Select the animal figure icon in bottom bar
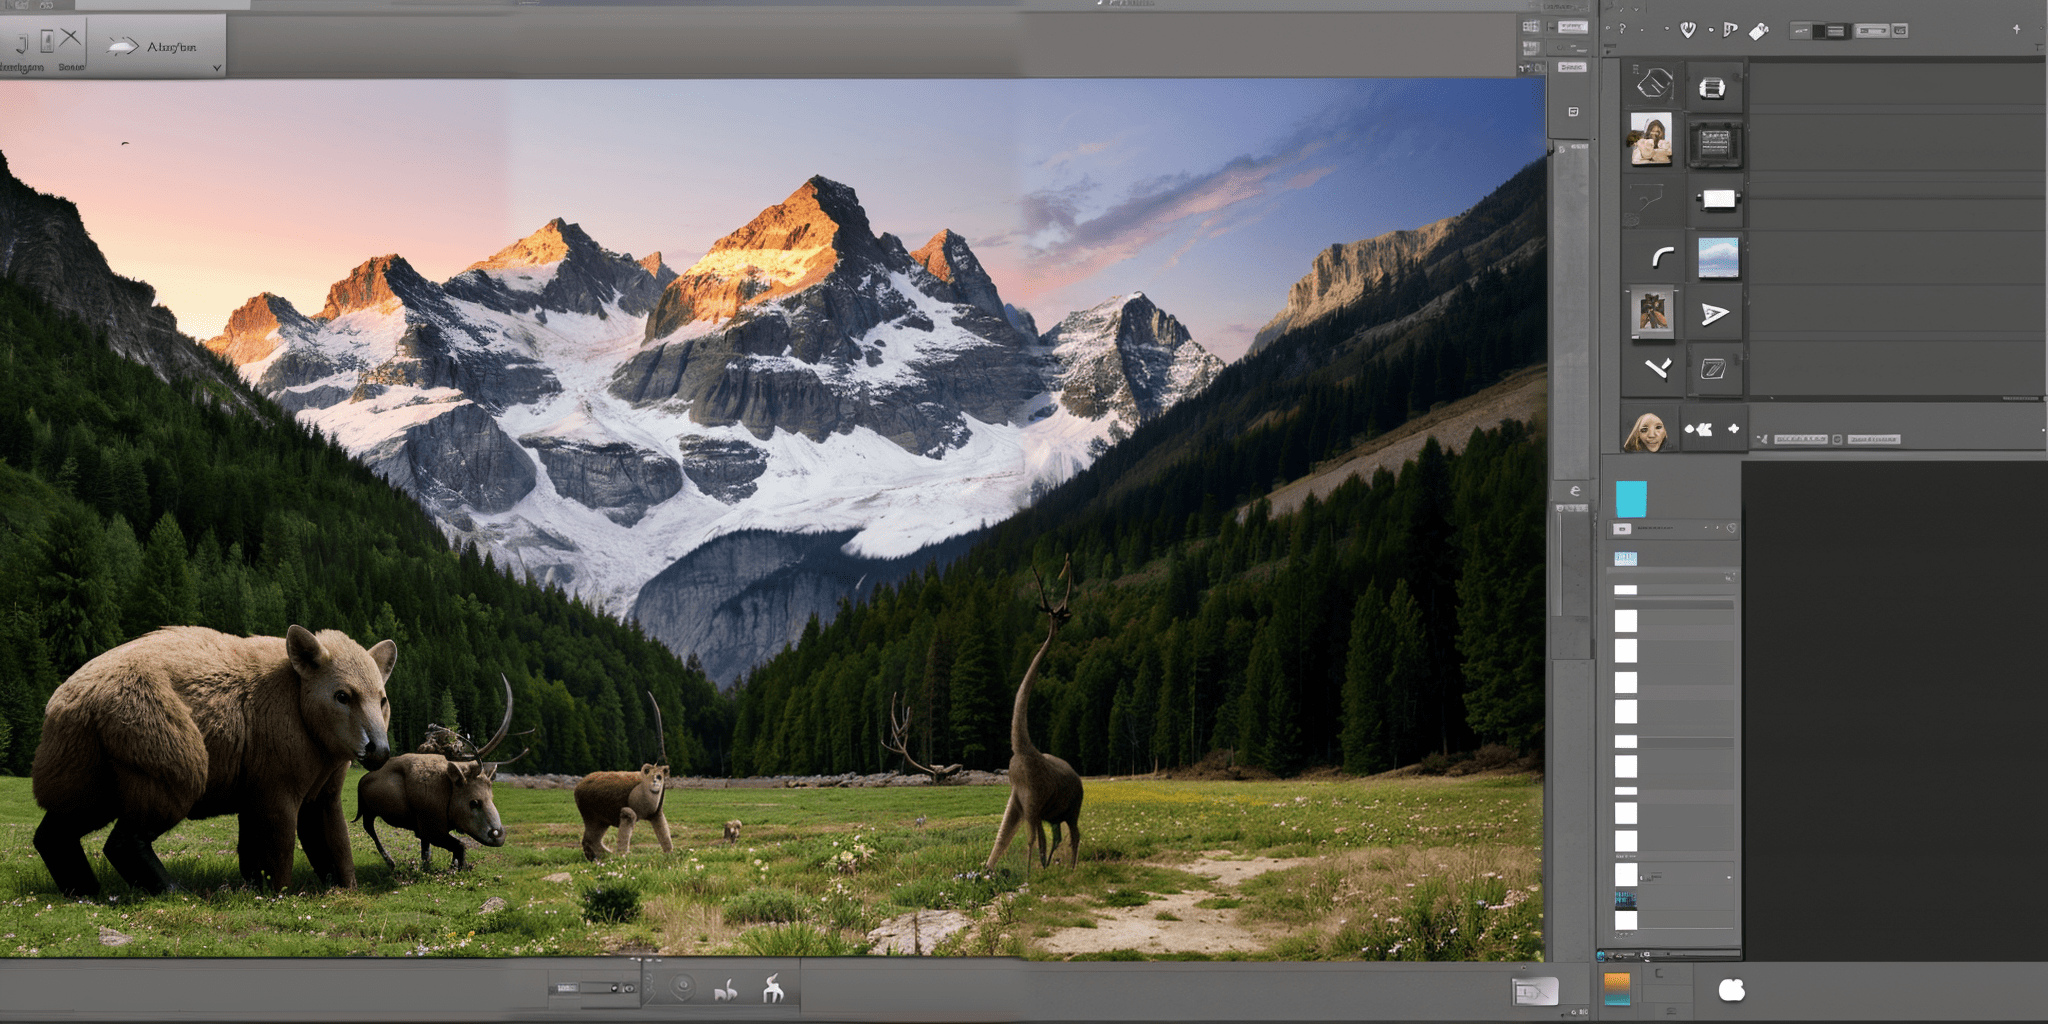The image size is (2048, 1024). [773, 989]
